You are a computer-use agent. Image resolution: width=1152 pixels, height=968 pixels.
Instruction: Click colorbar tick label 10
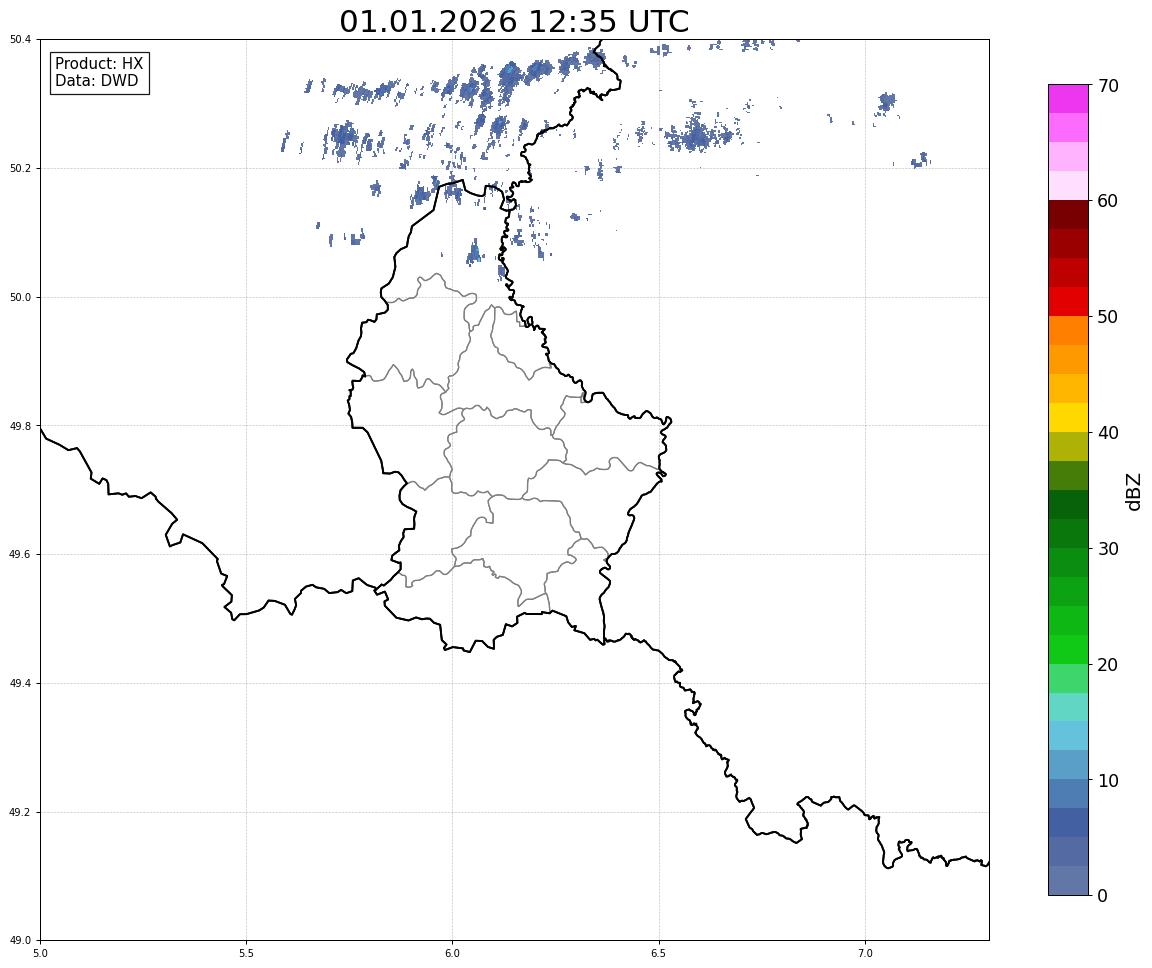pyautogui.click(x=1108, y=781)
